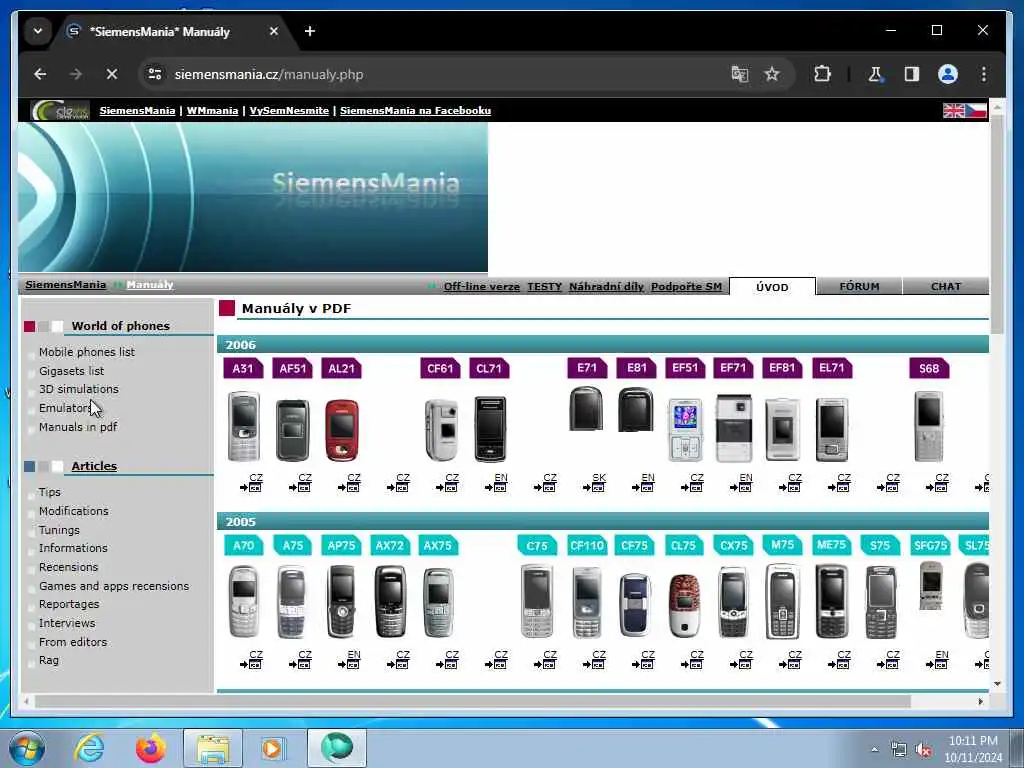Open Emulators in sidebar

65,408
